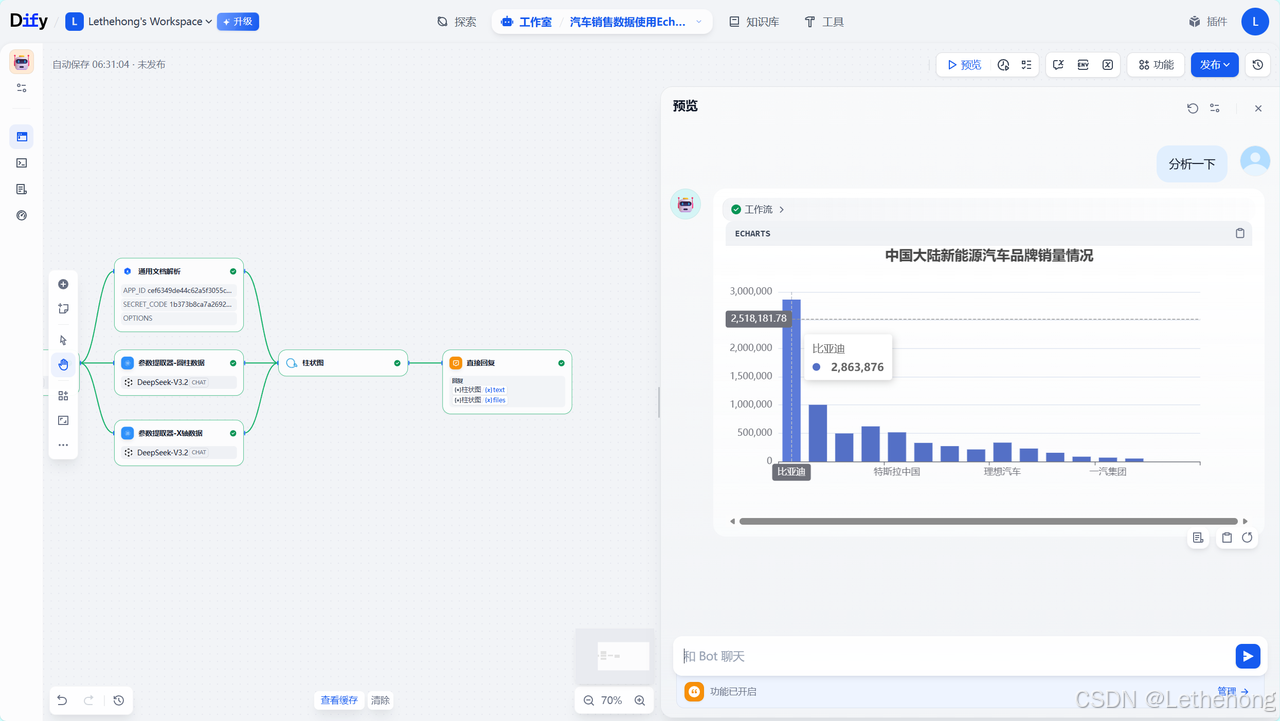
Task: Open the ENV environment variables icon
Action: (1083, 64)
